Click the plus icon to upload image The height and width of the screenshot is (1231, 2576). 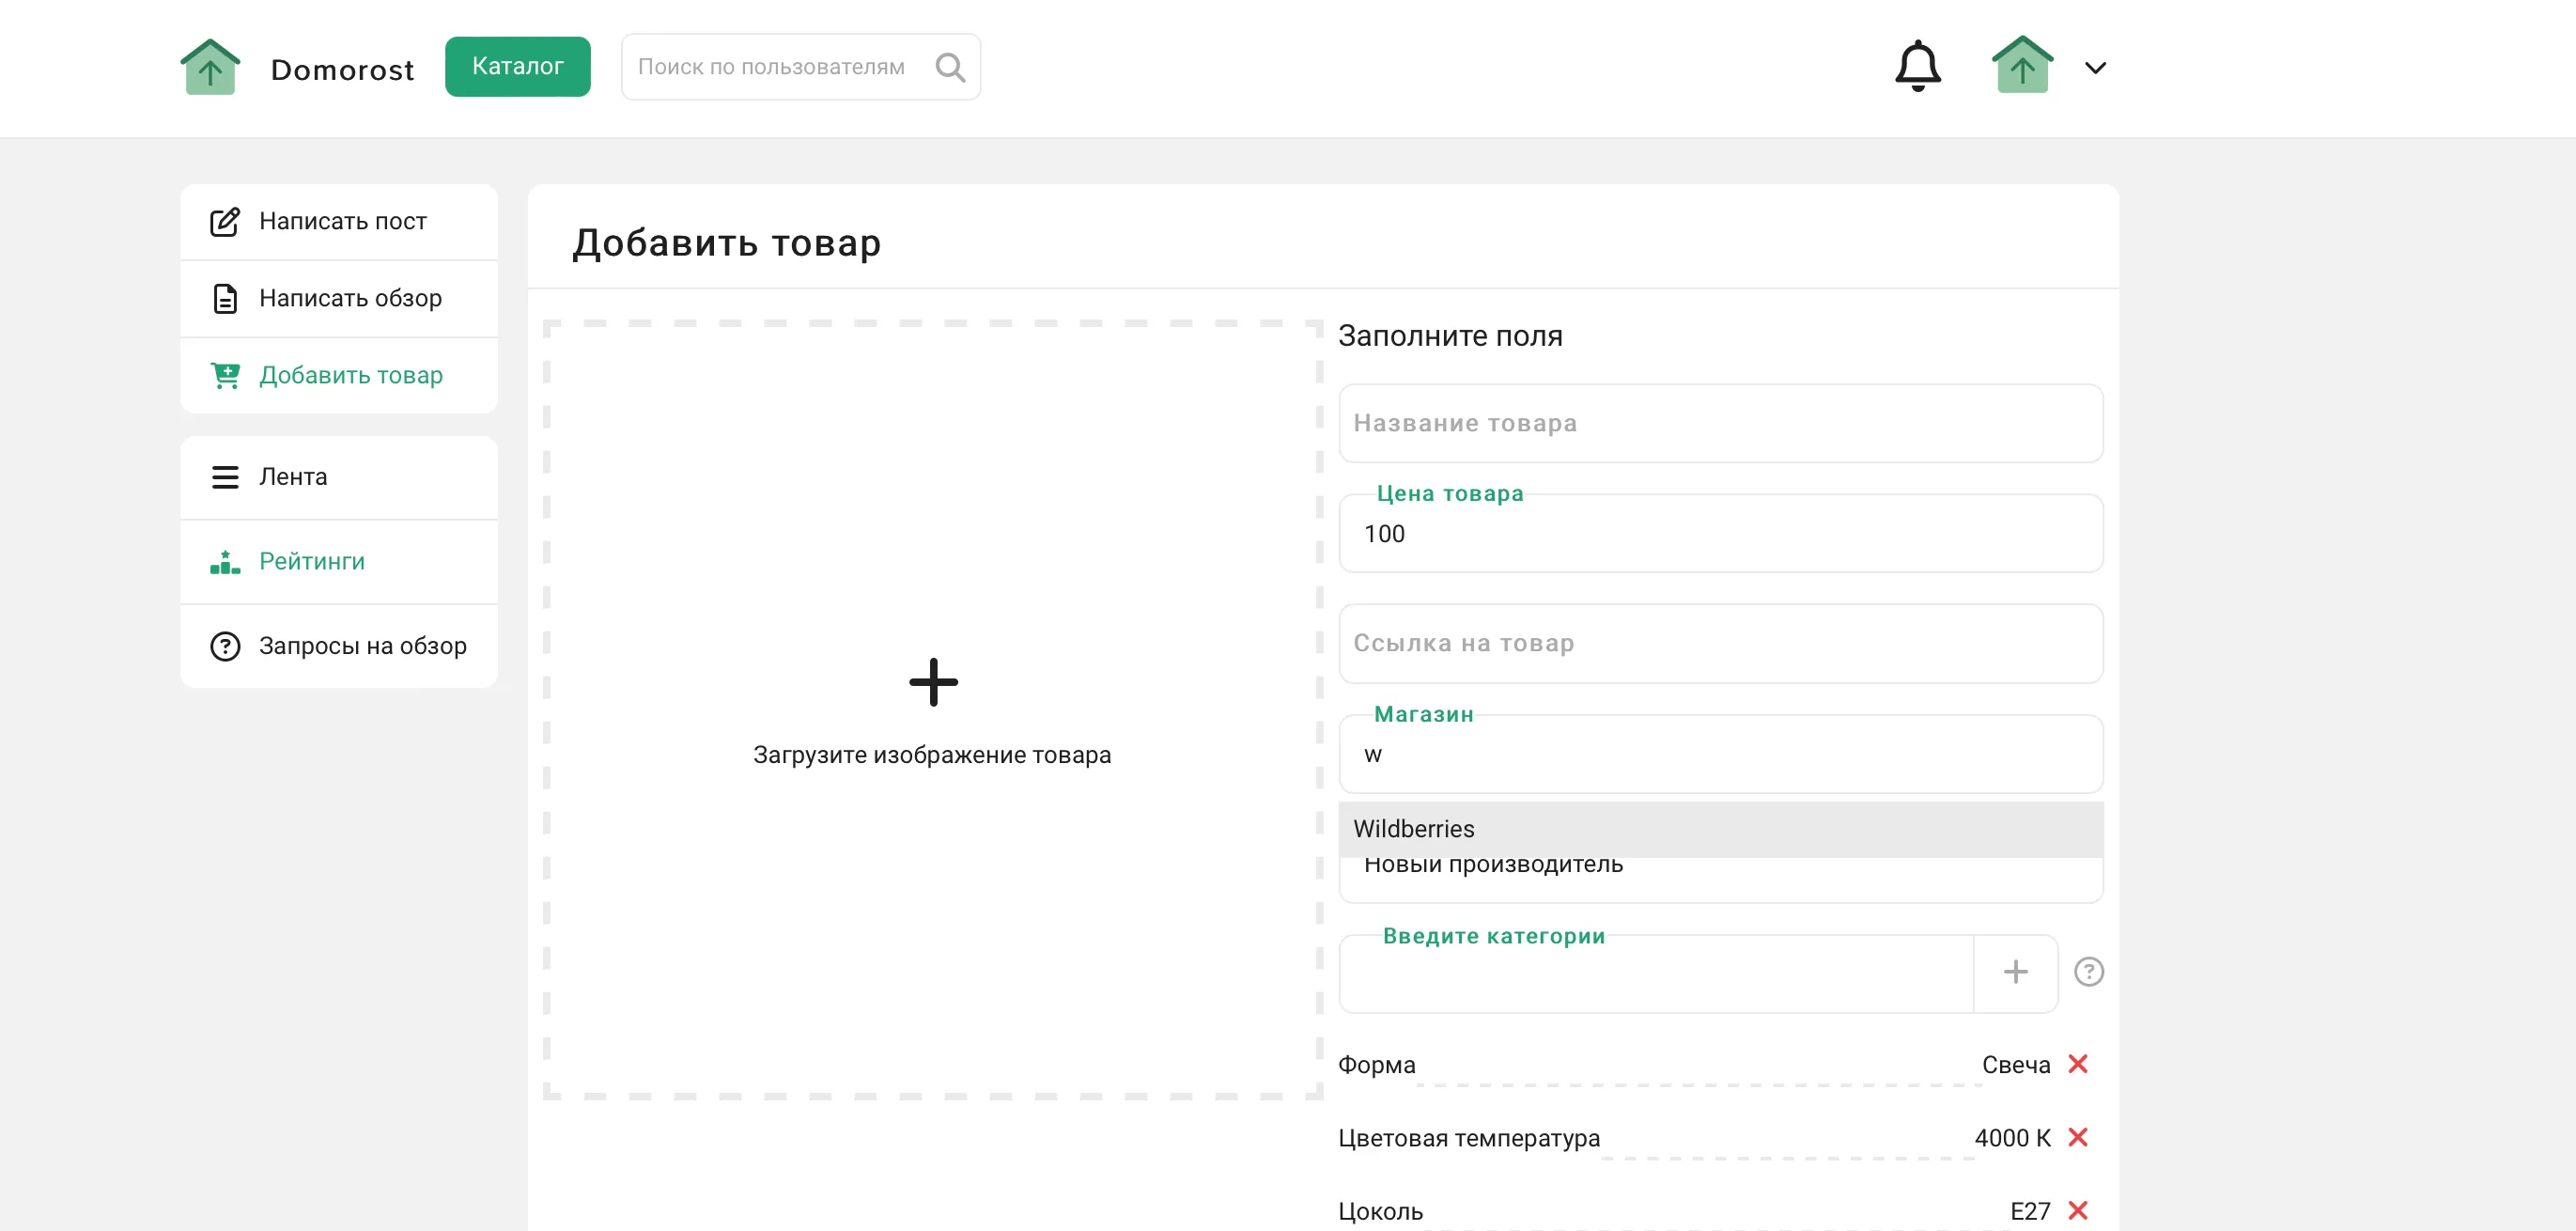[932, 682]
